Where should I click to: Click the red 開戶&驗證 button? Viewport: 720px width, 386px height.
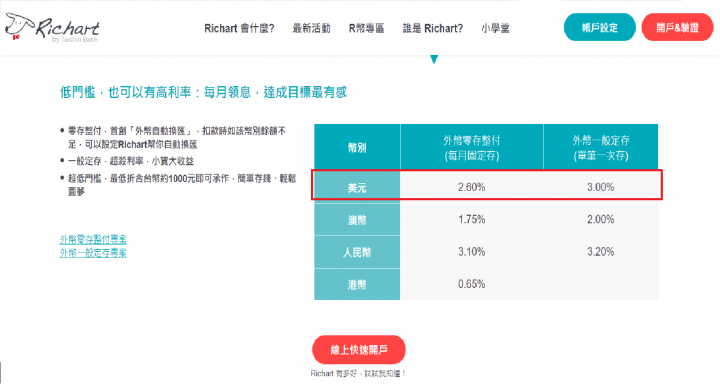click(677, 28)
